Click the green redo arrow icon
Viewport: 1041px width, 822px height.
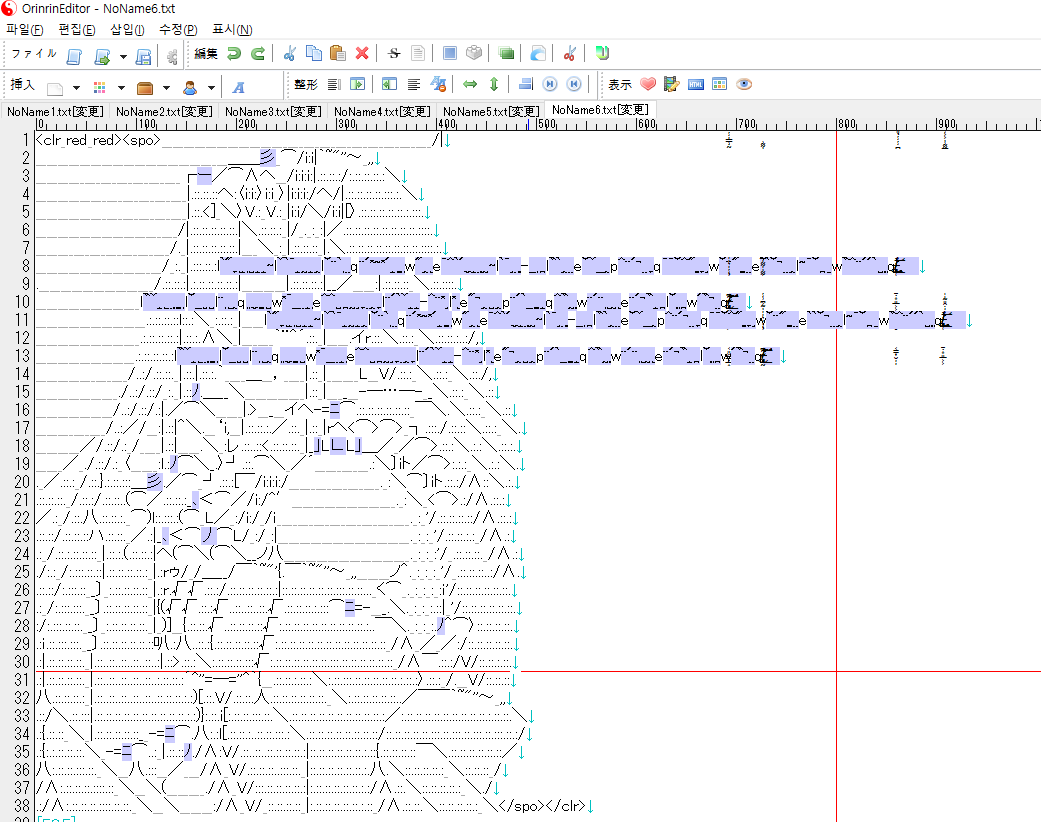257,53
